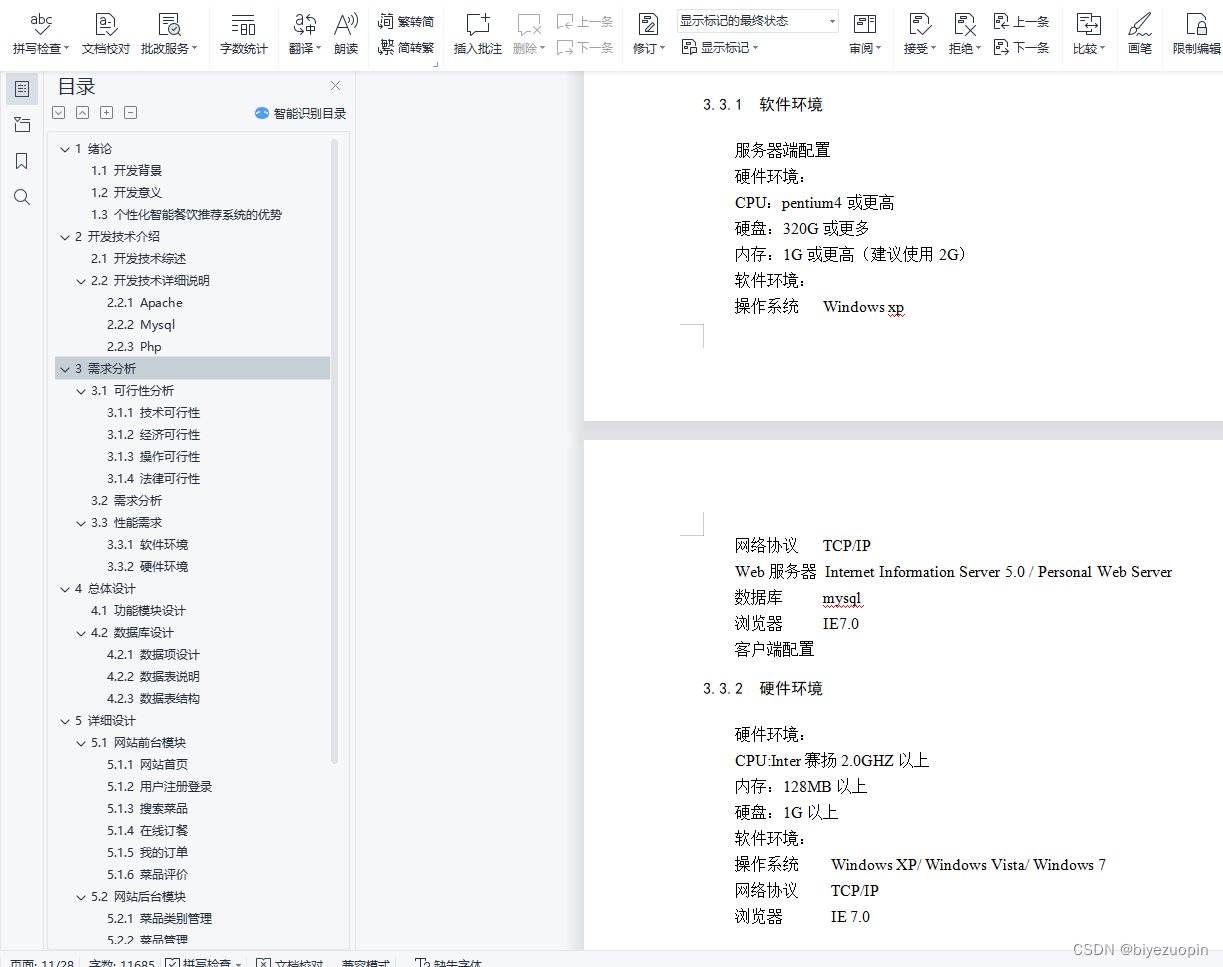Click '3.3.2 硬件环境' heading in document
Viewport: 1223px width, 967px height.
click(763, 688)
